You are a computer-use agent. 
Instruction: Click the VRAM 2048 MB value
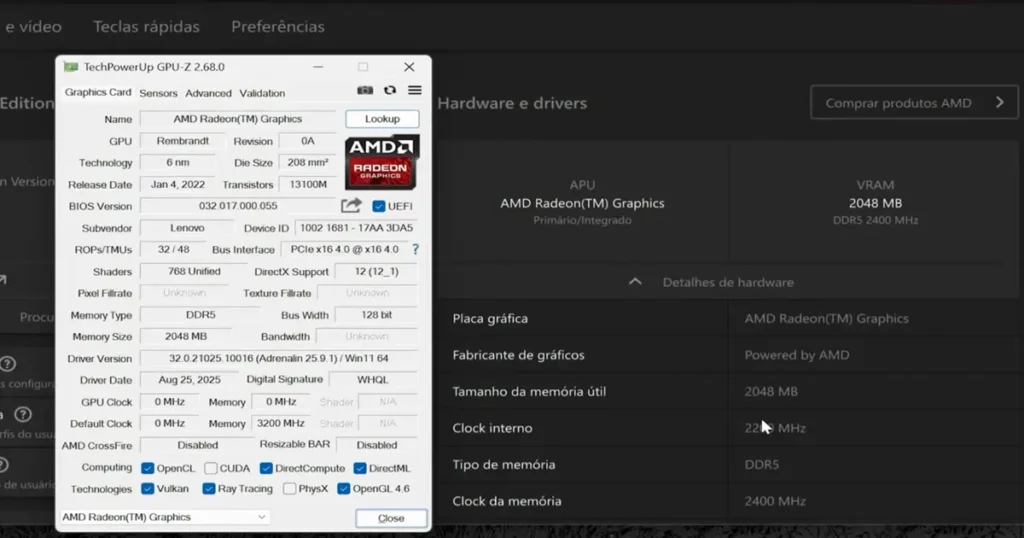point(875,203)
